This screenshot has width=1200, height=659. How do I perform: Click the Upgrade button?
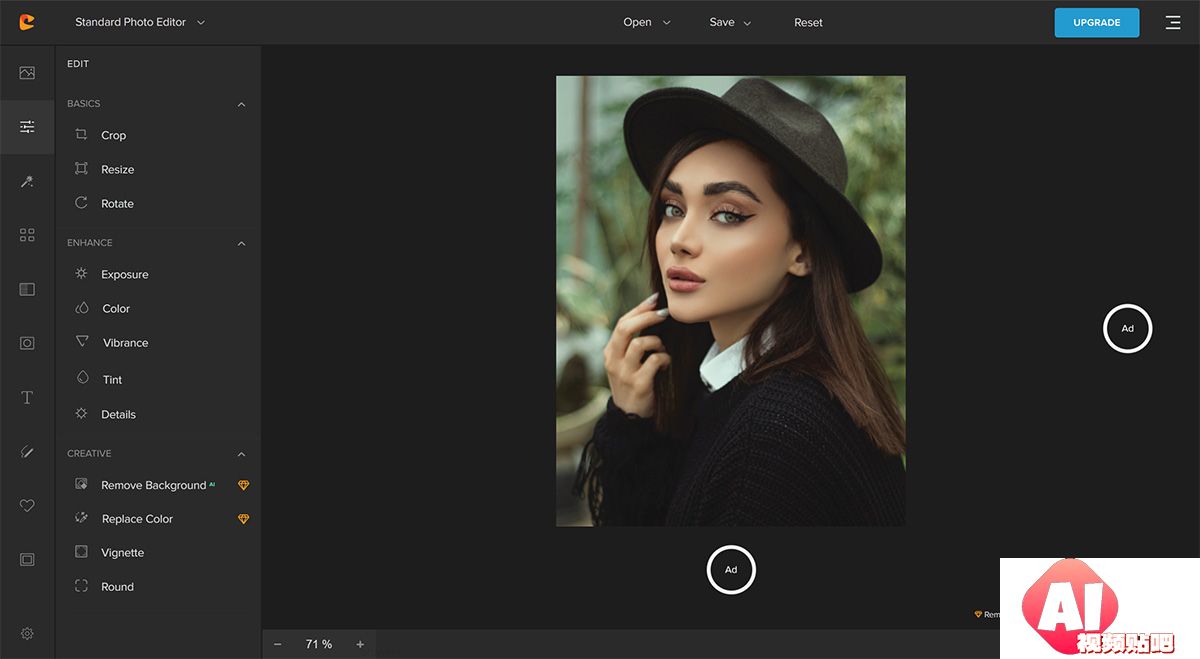1096,22
